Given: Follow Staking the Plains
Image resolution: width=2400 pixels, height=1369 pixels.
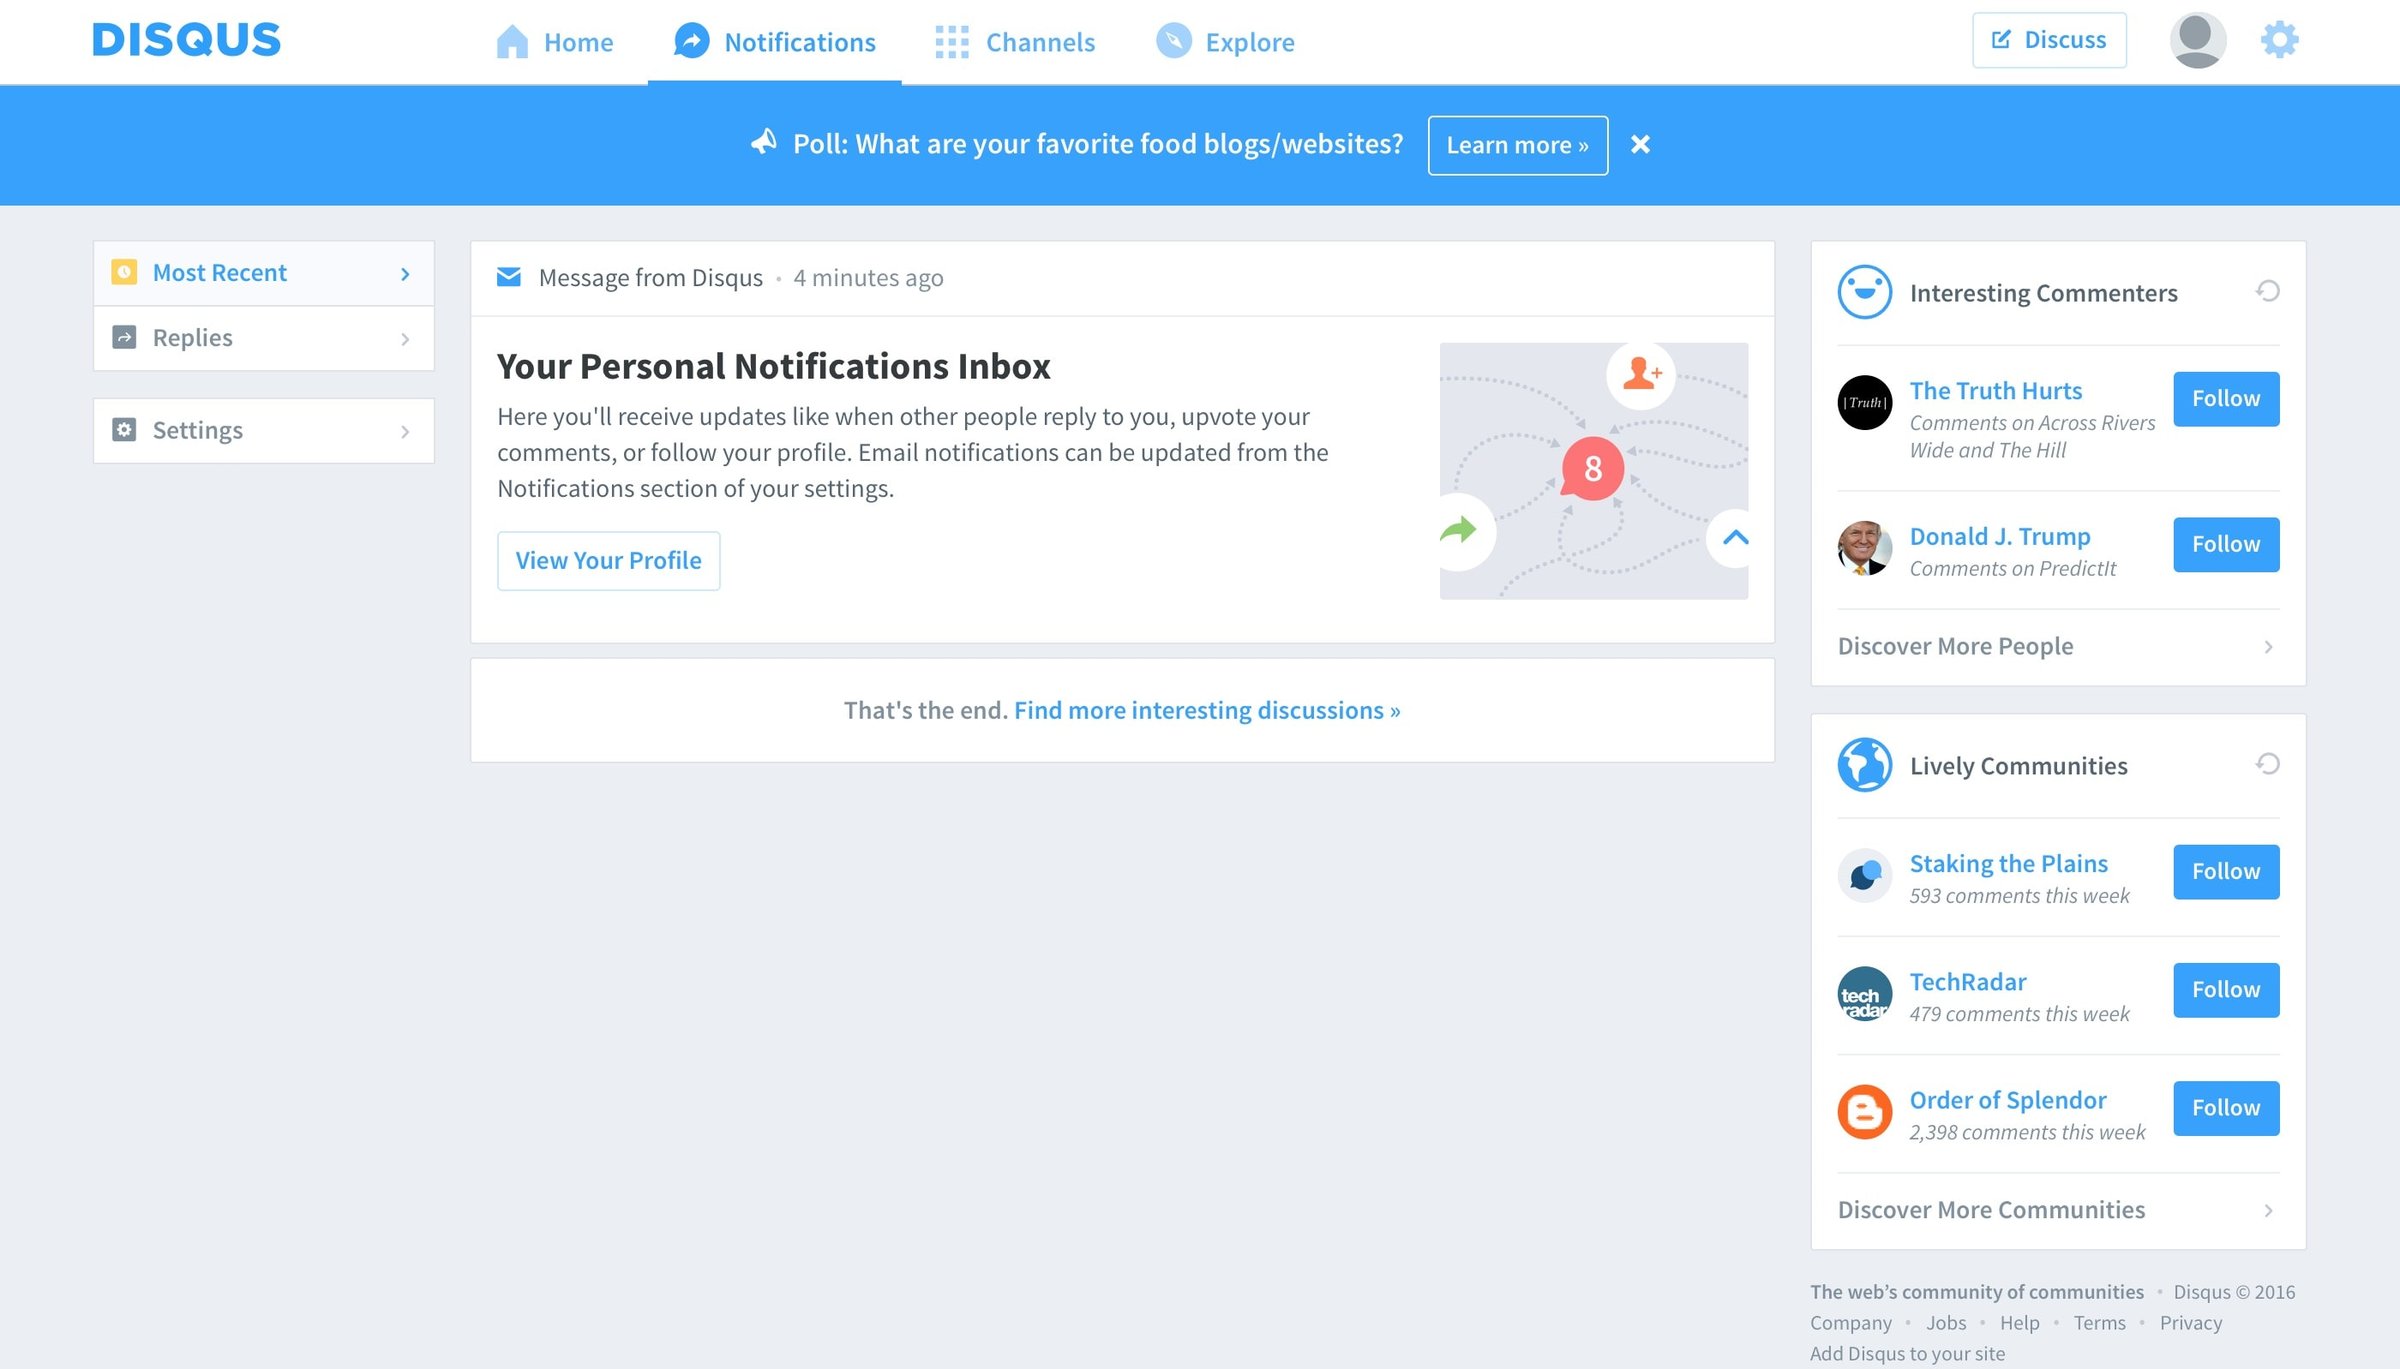Looking at the screenshot, I should click(x=2226, y=872).
